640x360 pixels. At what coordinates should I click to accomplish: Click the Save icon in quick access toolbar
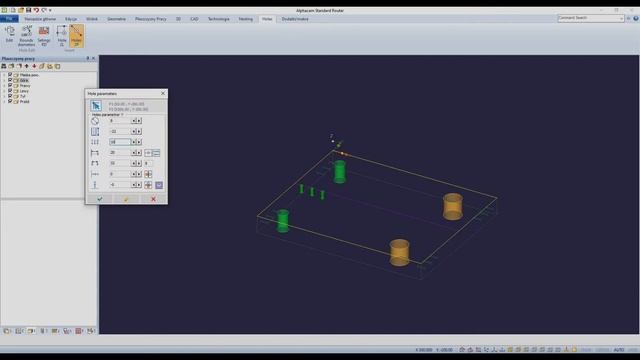coord(28,10)
